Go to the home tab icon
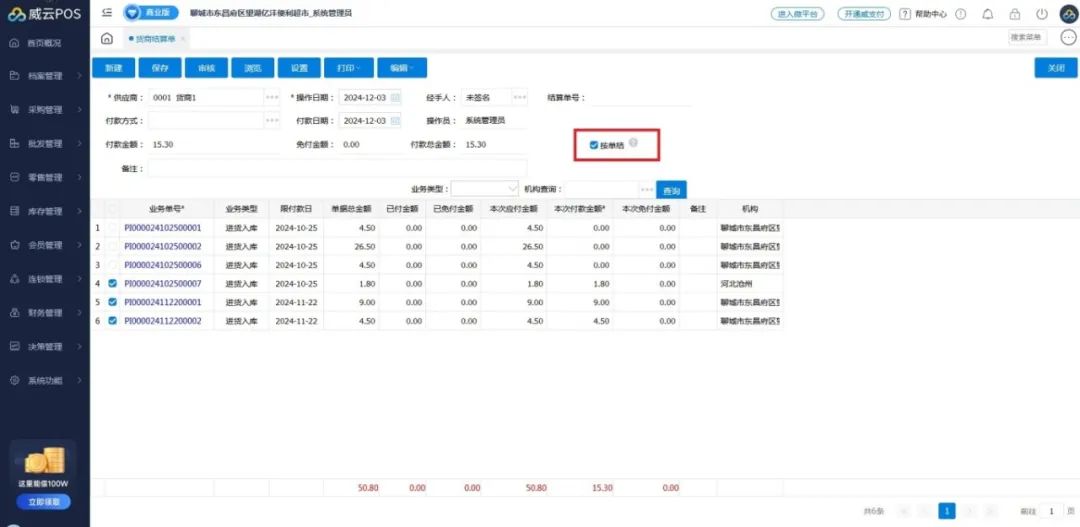 point(107,38)
